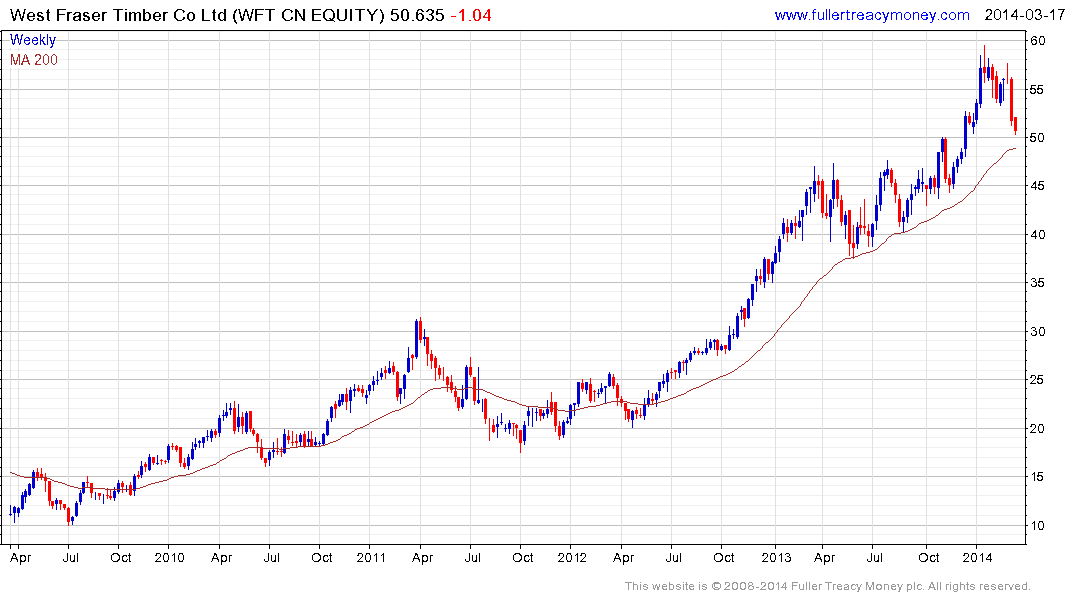Click the y-axis value 60
This screenshot has height=600, width=1075.
1038,40
